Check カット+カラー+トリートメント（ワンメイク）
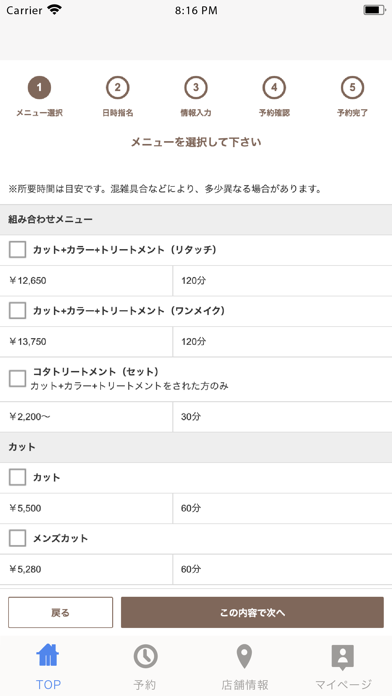The height and width of the screenshot is (696, 392). 17,311
